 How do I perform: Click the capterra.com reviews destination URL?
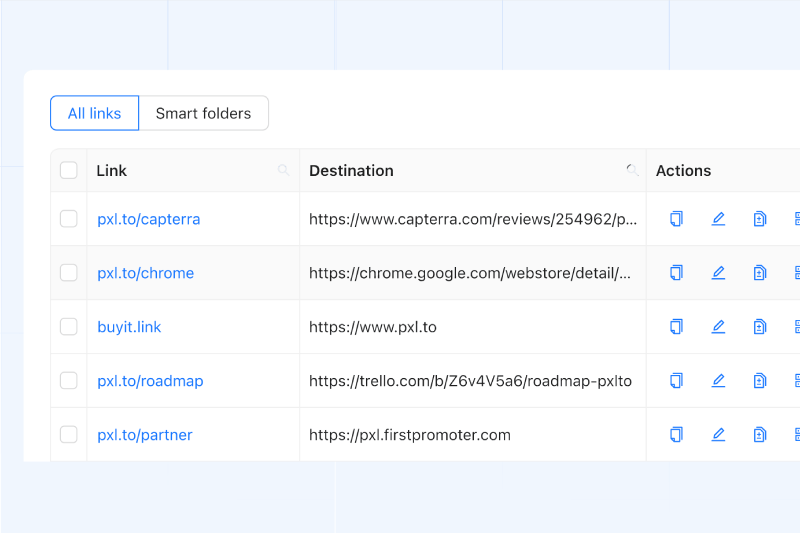[473, 219]
